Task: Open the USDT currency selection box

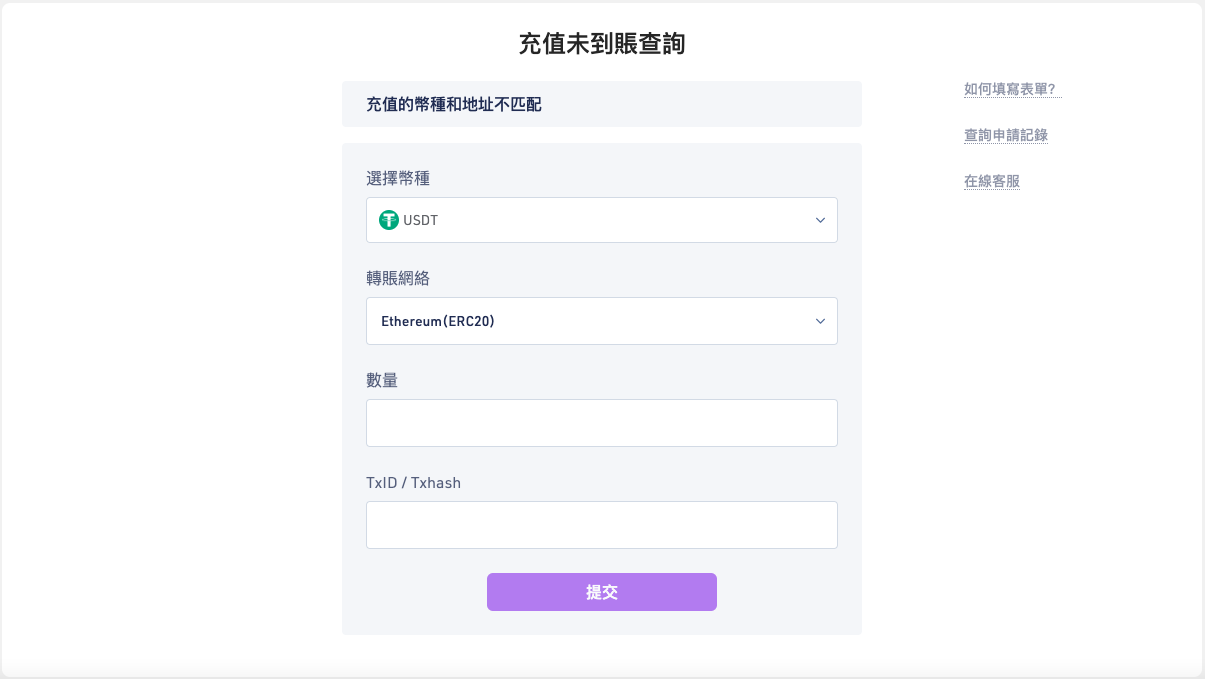Action: (602, 220)
